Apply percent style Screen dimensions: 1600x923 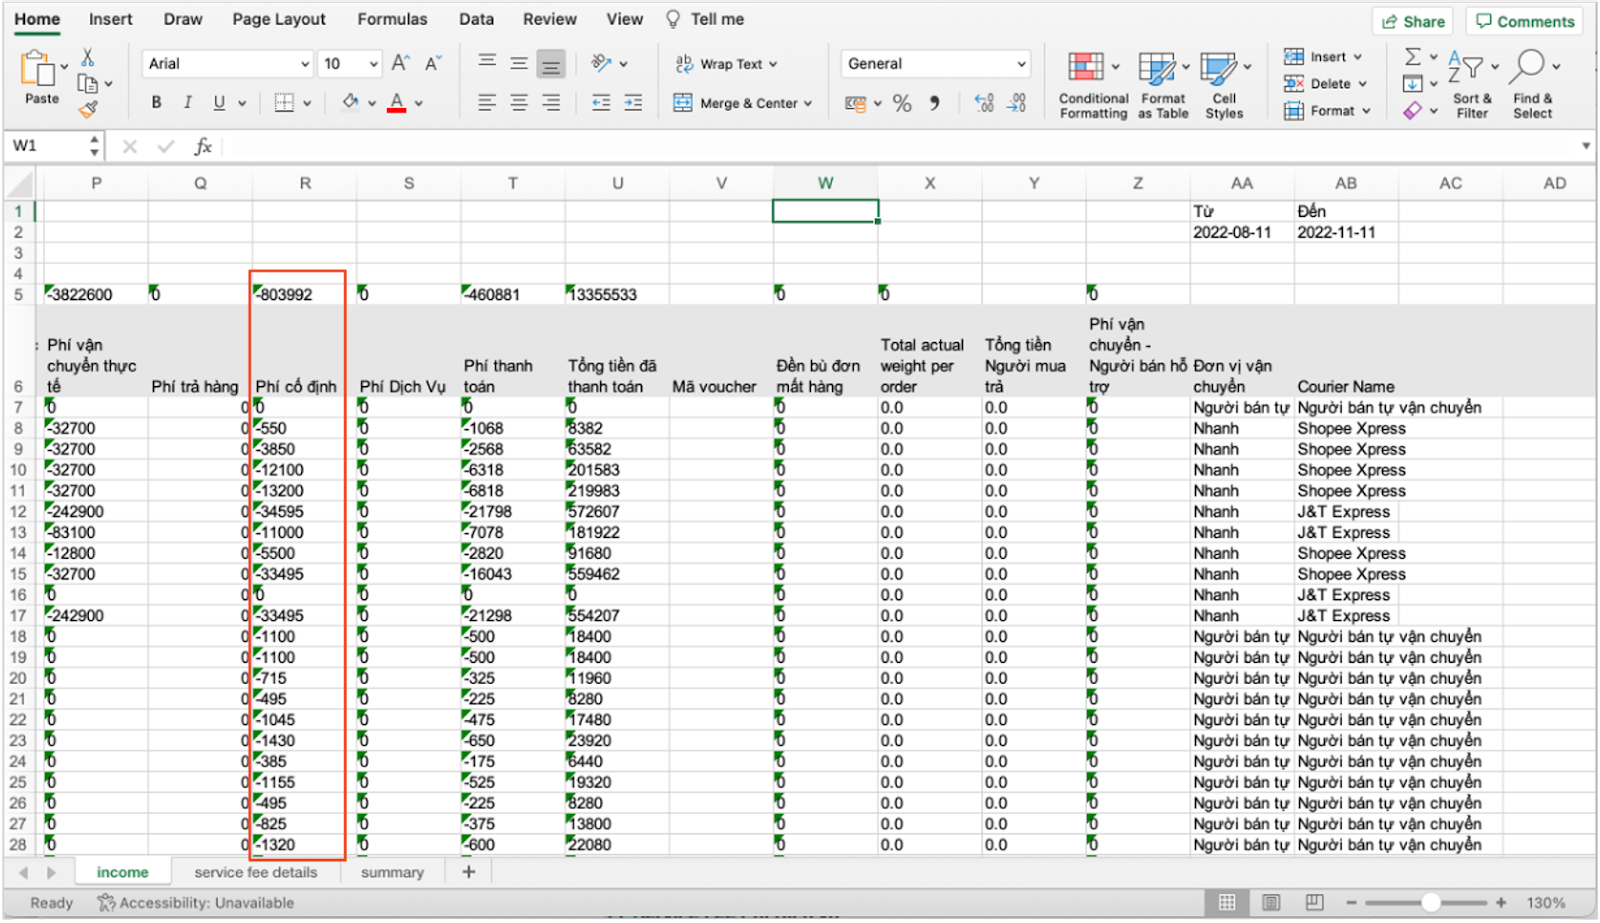(x=902, y=103)
